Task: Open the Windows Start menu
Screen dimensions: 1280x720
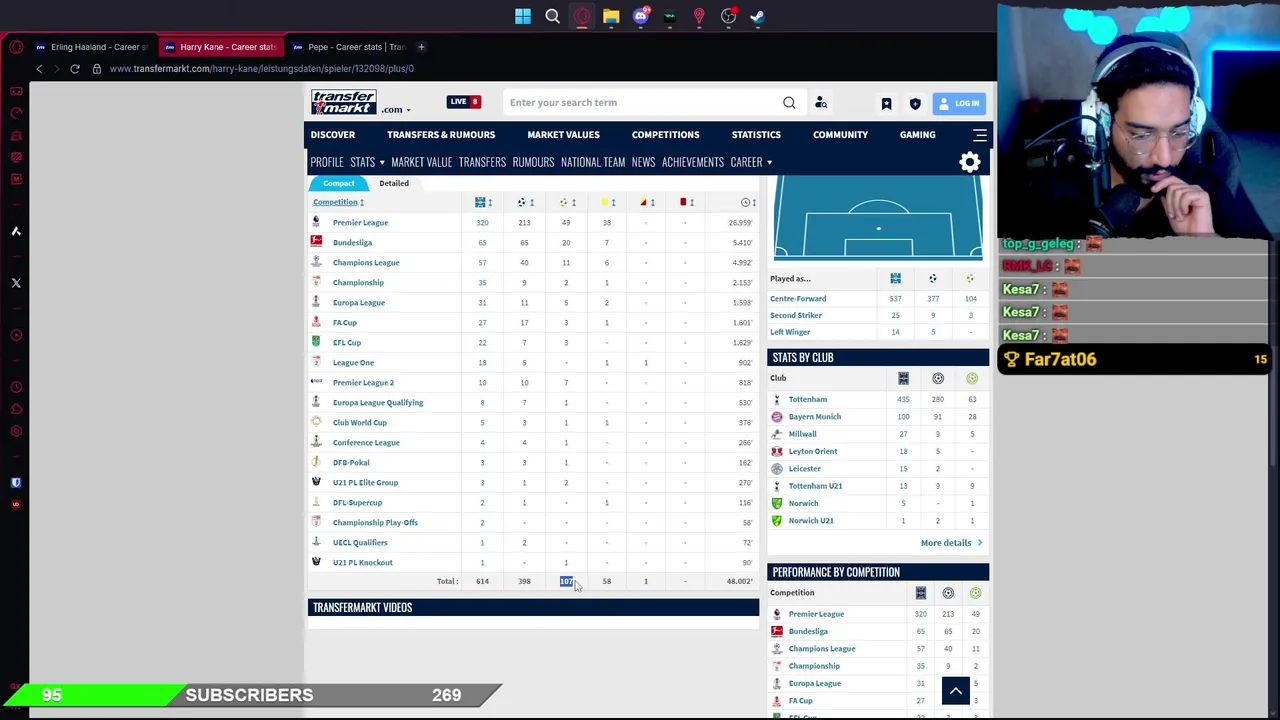Action: click(523, 16)
